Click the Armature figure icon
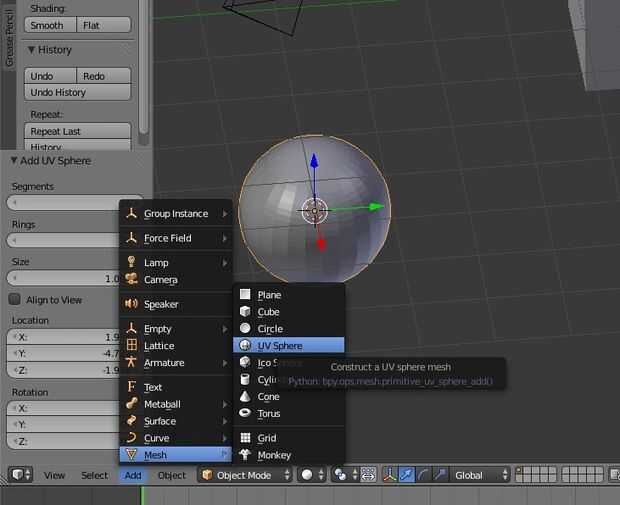The width and height of the screenshot is (620, 505). pyautogui.click(x=132, y=362)
